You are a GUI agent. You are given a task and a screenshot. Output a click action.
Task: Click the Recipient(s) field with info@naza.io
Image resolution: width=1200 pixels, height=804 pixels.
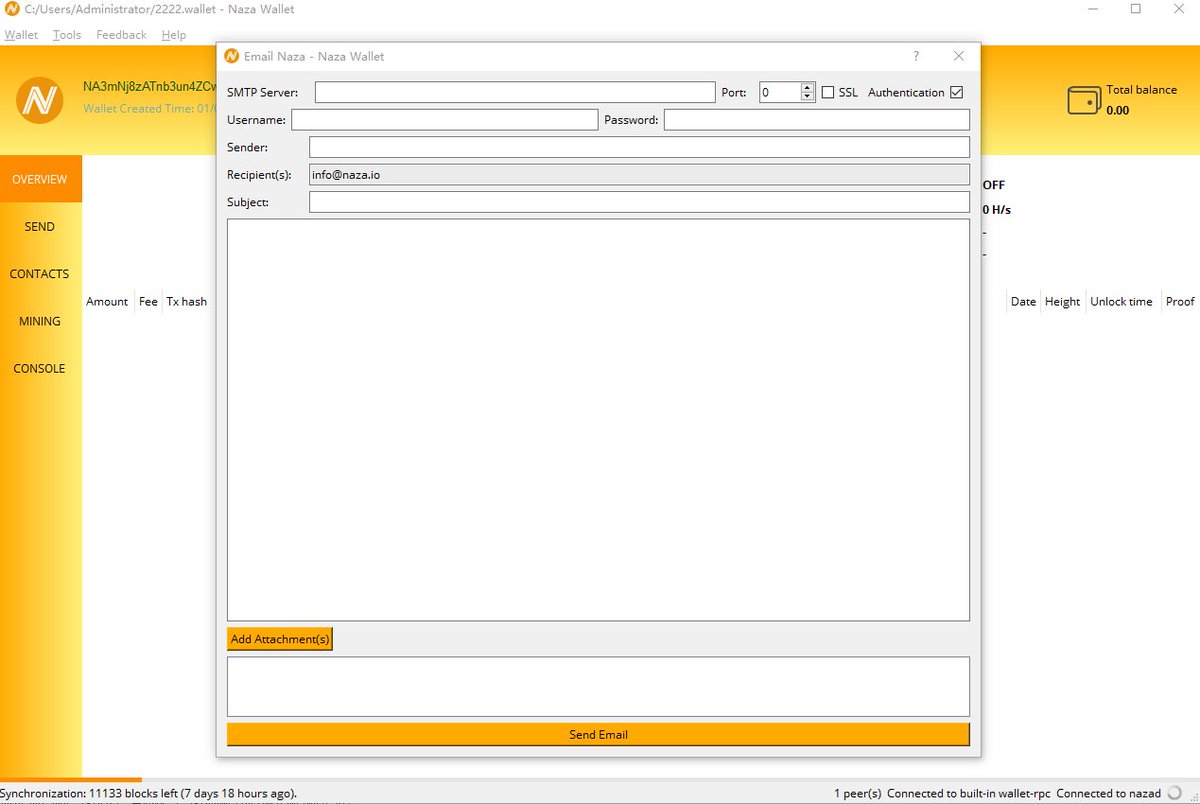click(x=639, y=175)
